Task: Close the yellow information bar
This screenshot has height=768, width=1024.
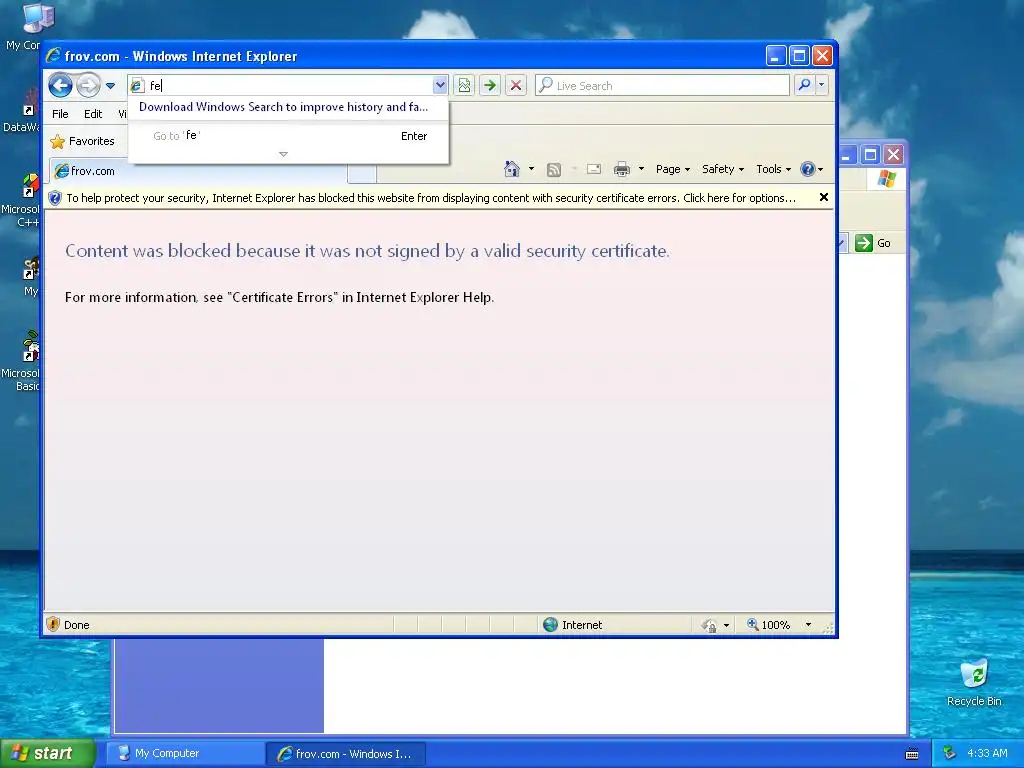Action: pos(824,197)
